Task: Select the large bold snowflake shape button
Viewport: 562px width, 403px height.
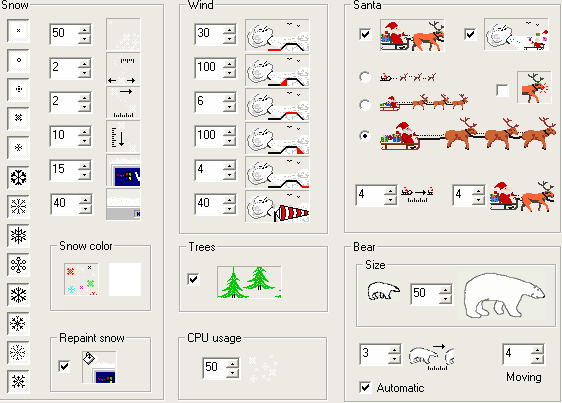Action: 18,177
